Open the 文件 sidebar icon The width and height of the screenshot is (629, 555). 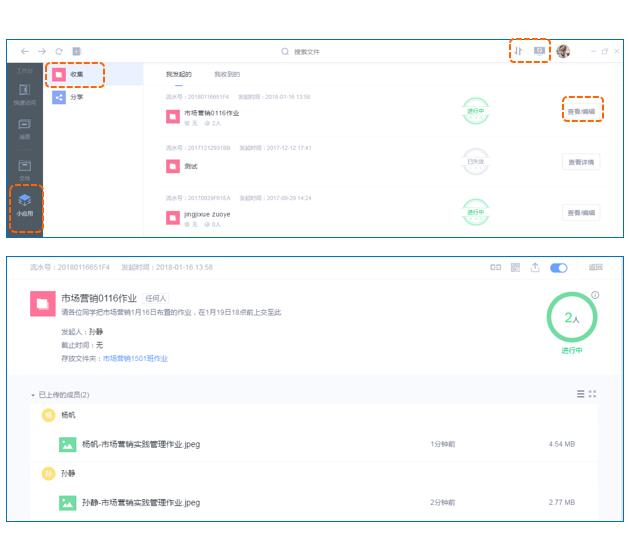(x=25, y=168)
